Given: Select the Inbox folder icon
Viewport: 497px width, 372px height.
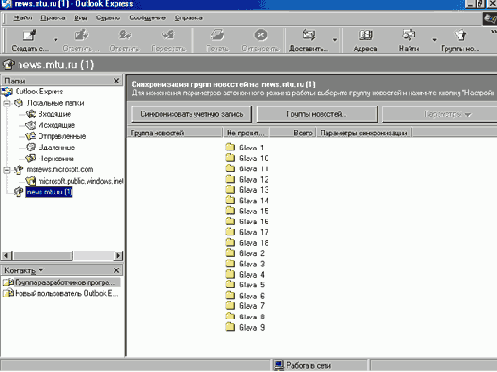Looking at the screenshot, I should (31, 114).
